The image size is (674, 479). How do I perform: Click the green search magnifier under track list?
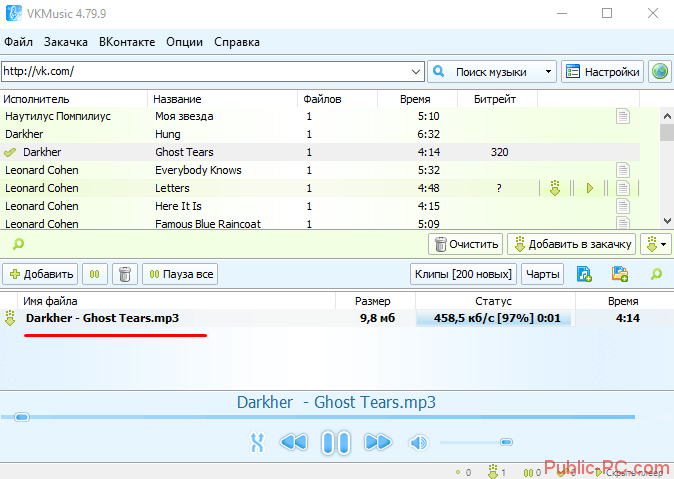[18, 244]
